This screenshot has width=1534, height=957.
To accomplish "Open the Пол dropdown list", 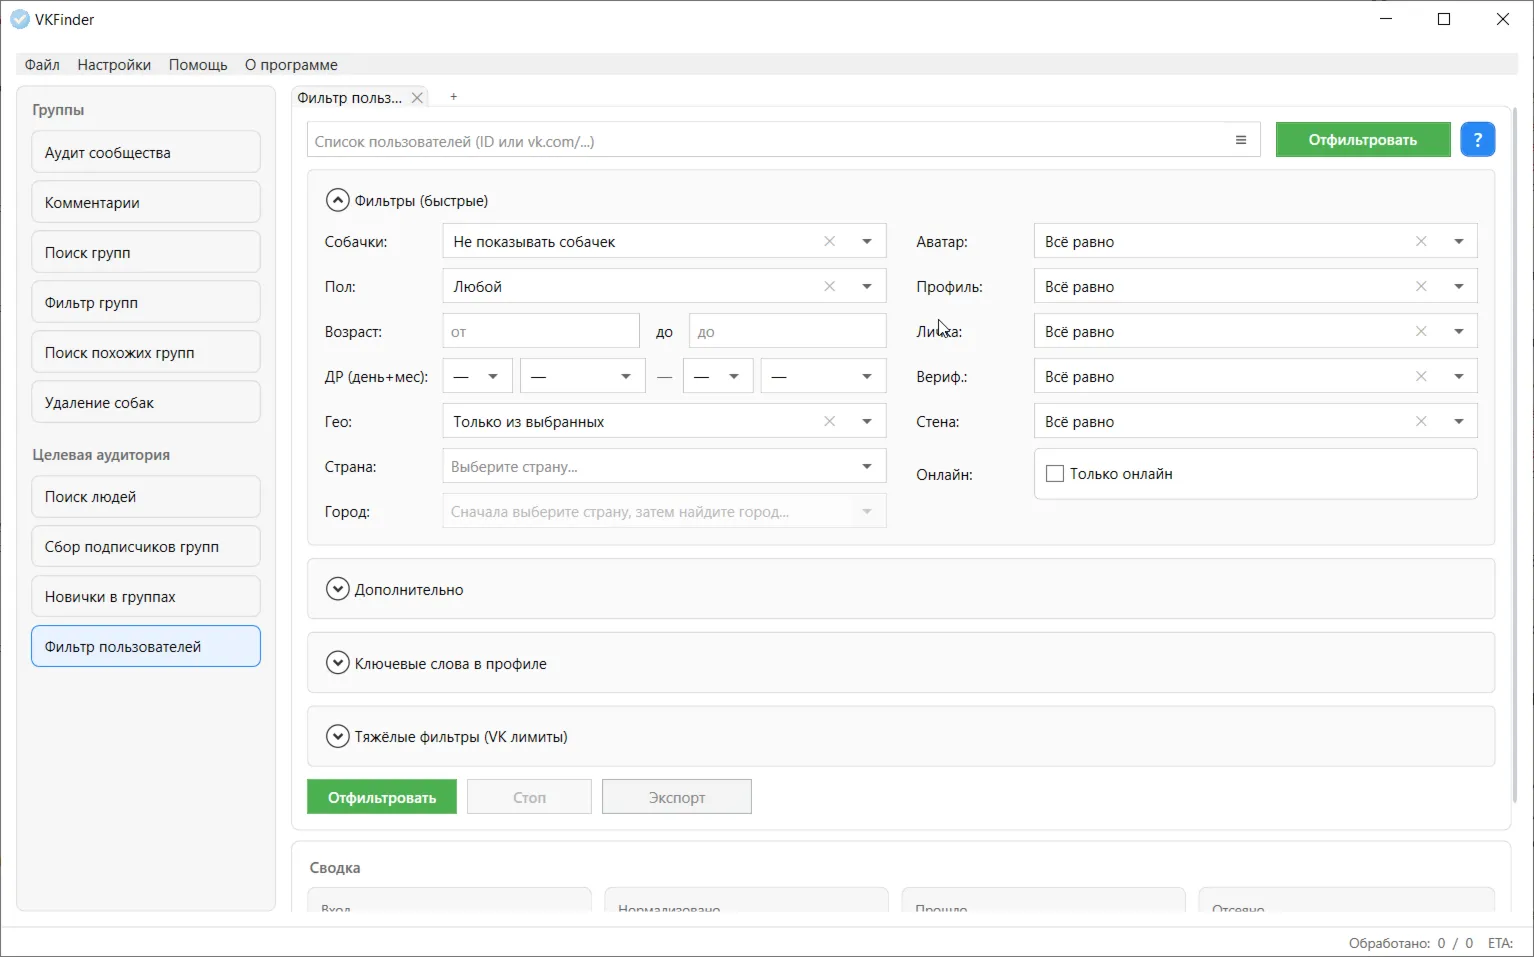I will (866, 286).
